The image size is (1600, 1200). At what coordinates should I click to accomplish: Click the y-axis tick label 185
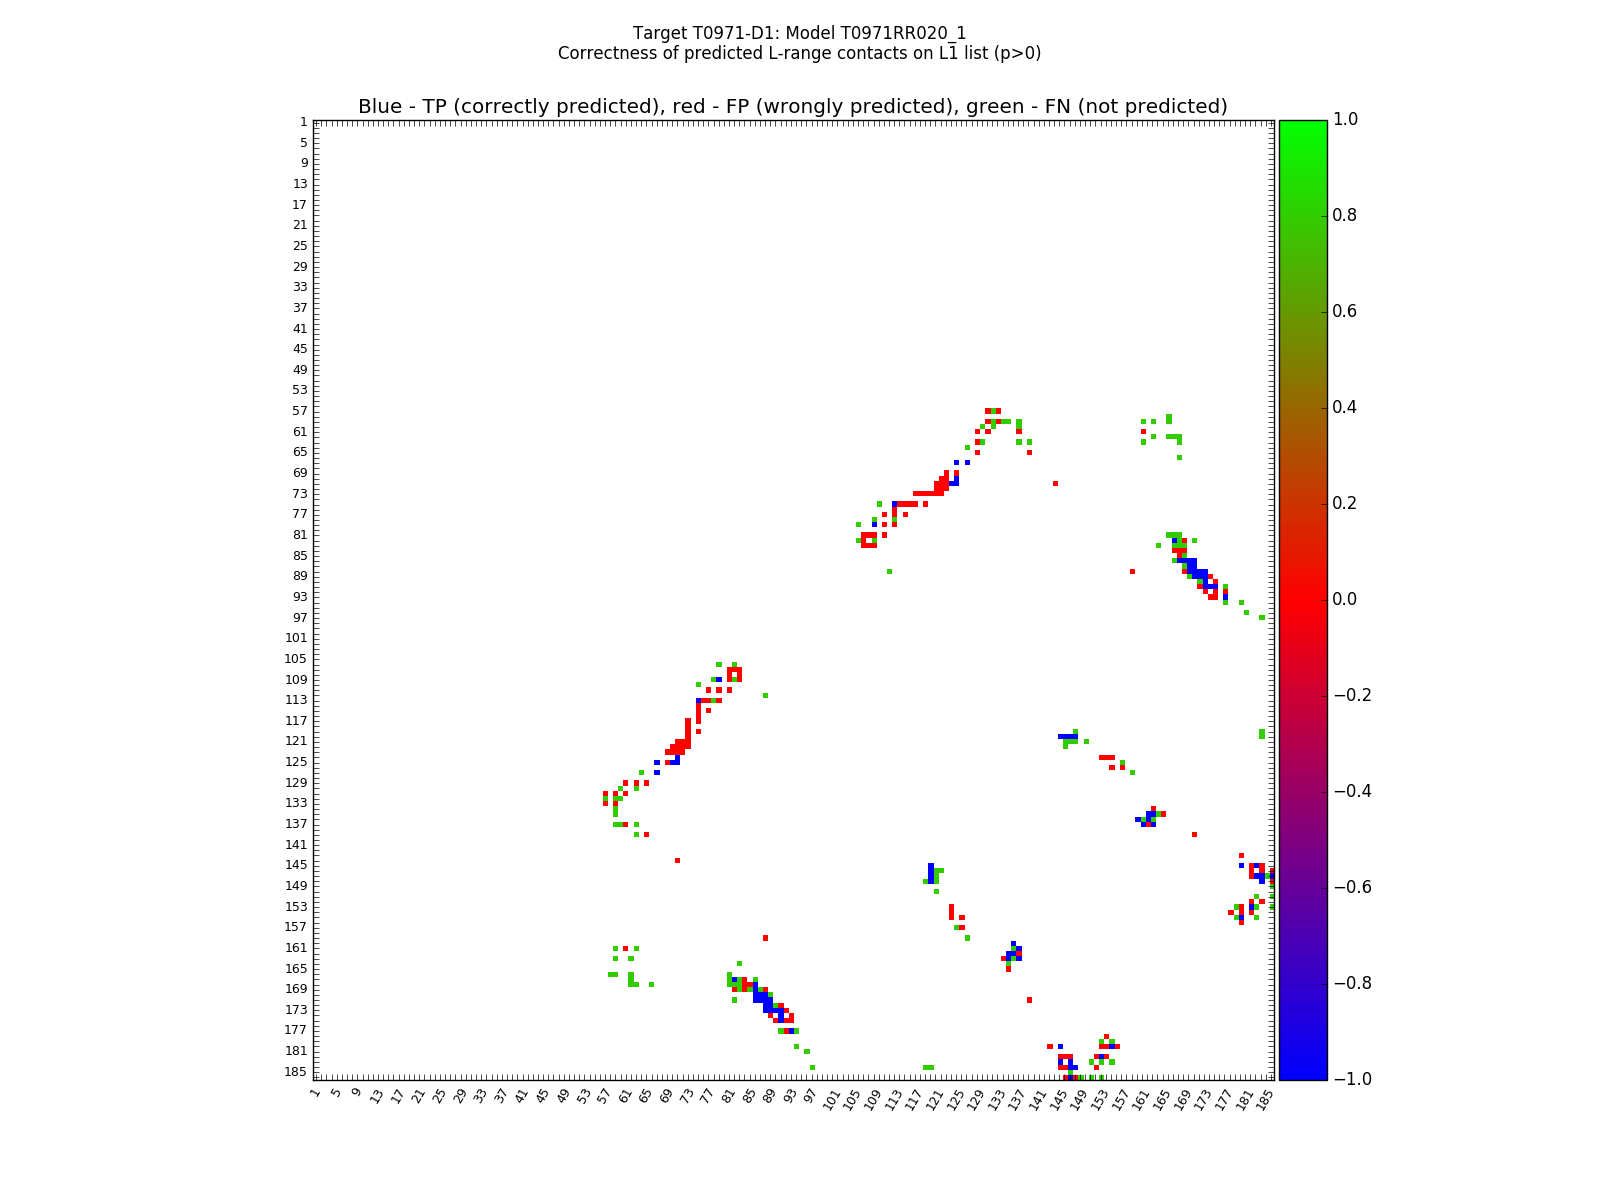(x=295, y=1072)
